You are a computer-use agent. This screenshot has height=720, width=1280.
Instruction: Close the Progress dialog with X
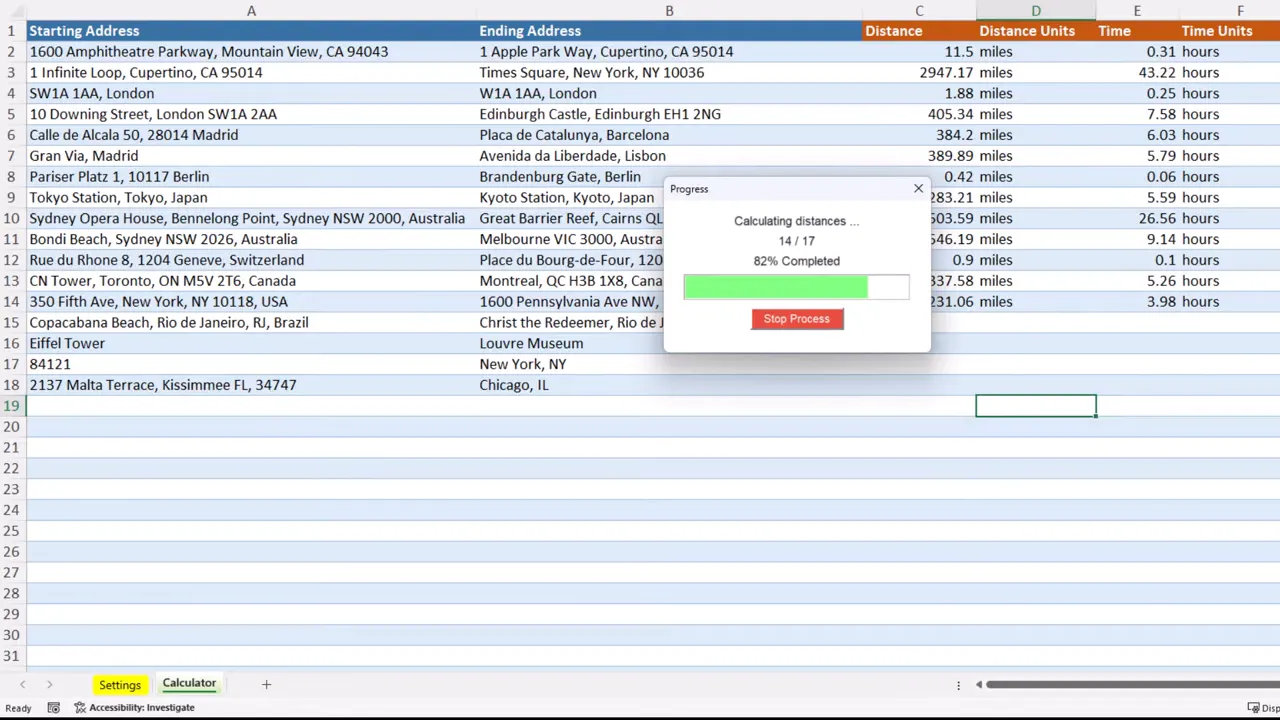[x=918, y=188]
